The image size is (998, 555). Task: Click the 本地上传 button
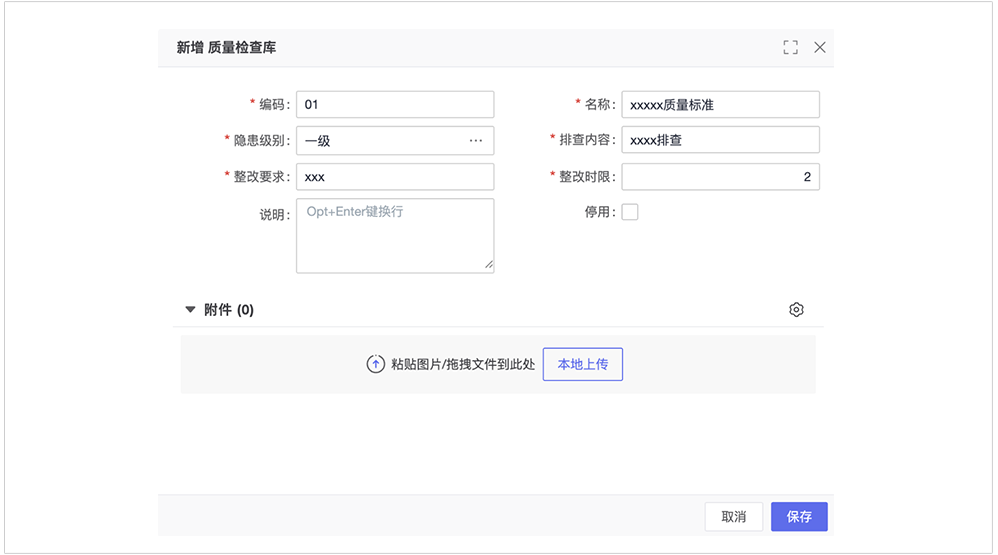tap(583, 365)
